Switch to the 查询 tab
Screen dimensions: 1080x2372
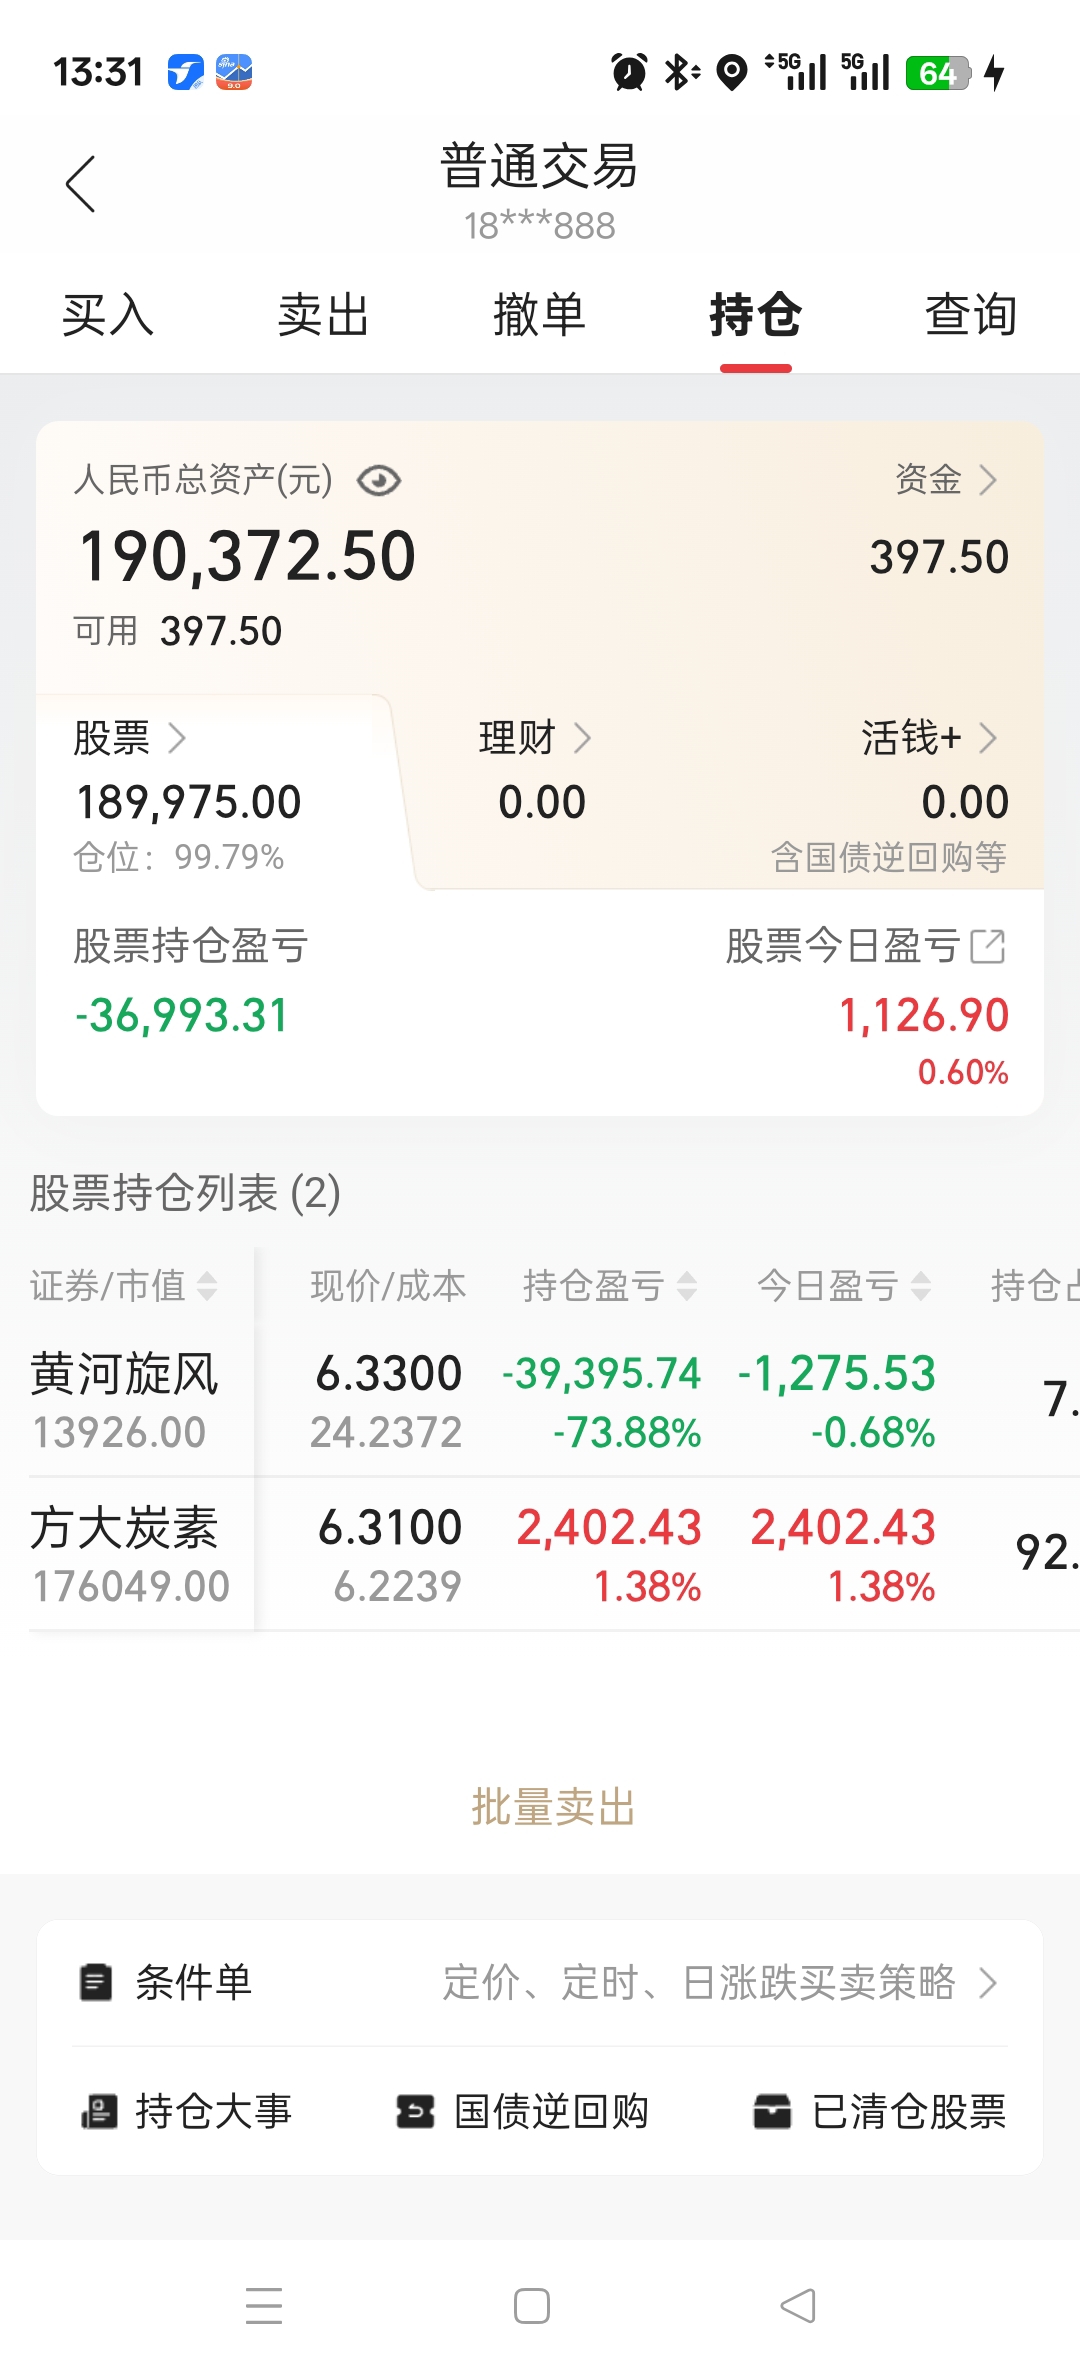point(970,315)
